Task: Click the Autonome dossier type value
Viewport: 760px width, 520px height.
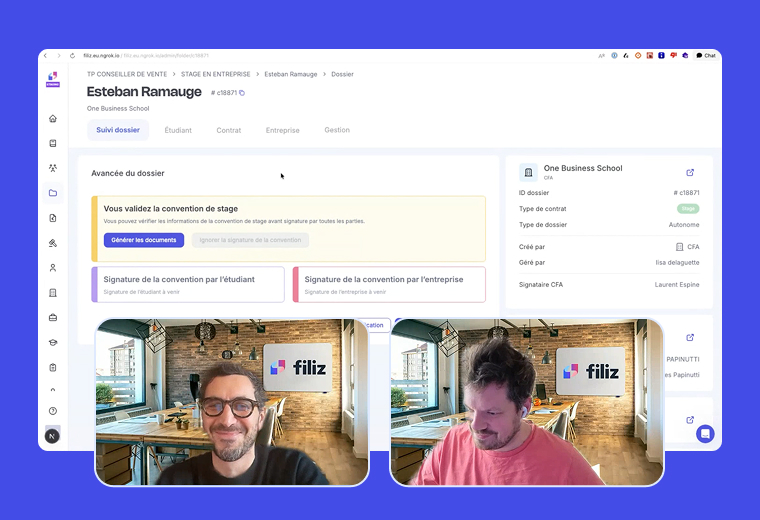Action: (684, 225)
